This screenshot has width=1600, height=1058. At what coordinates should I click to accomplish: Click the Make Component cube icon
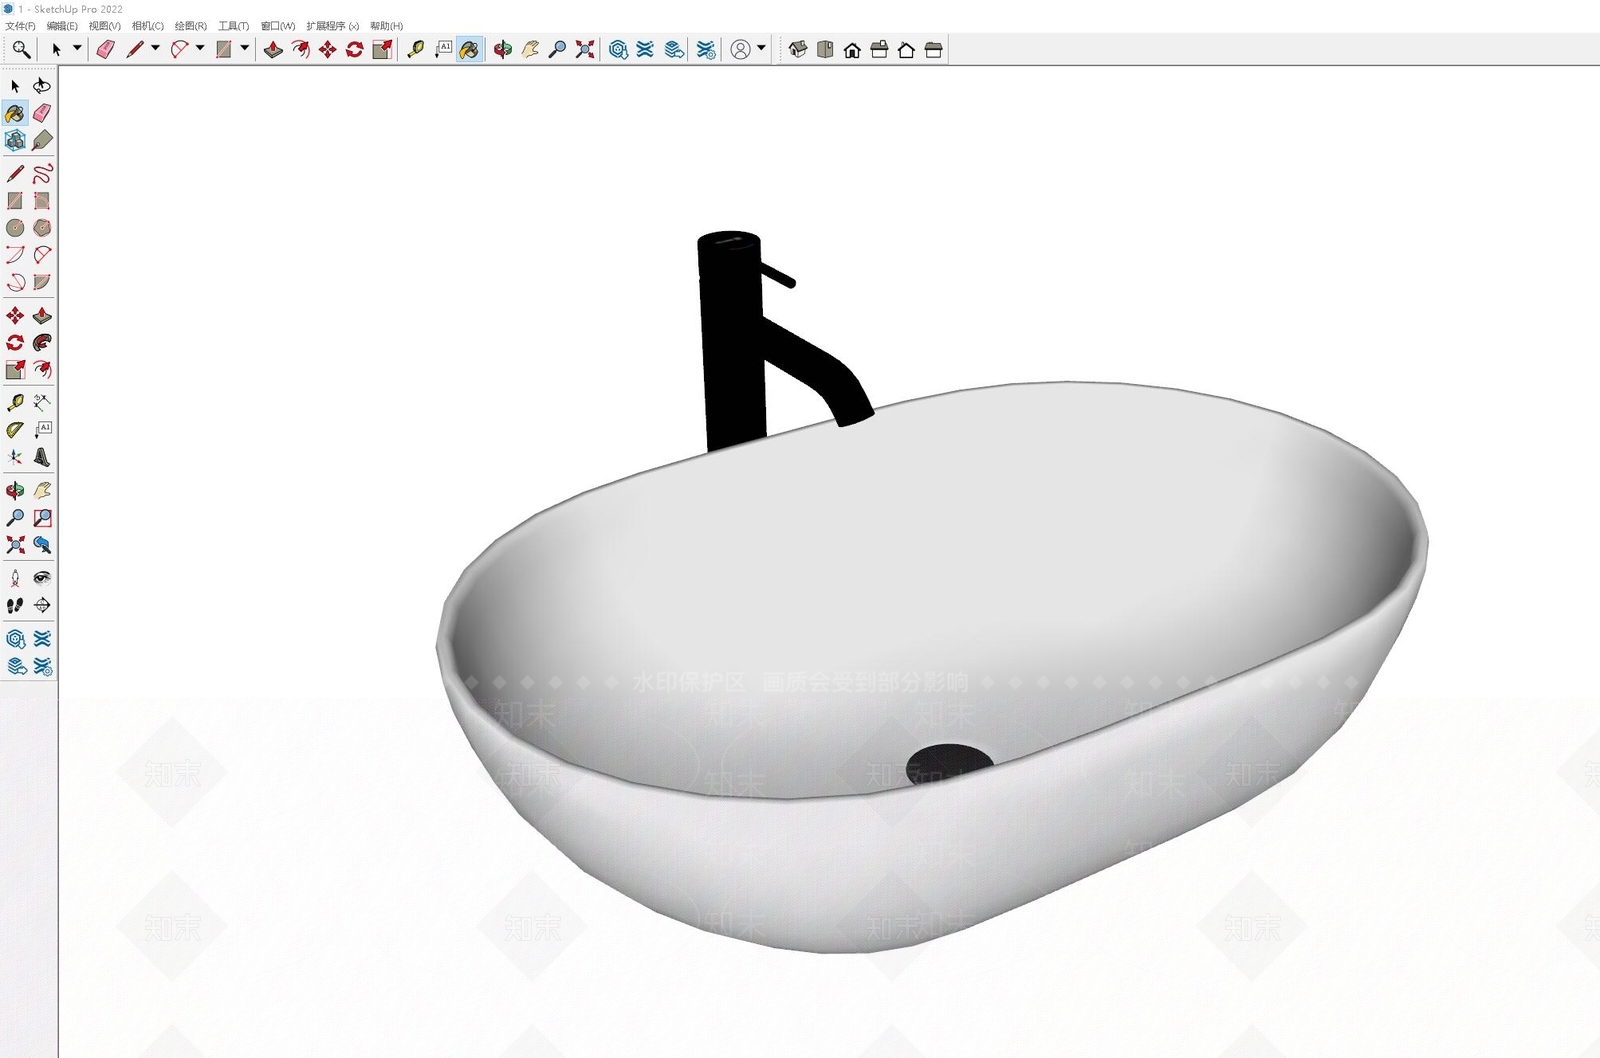tap(15, 140)
